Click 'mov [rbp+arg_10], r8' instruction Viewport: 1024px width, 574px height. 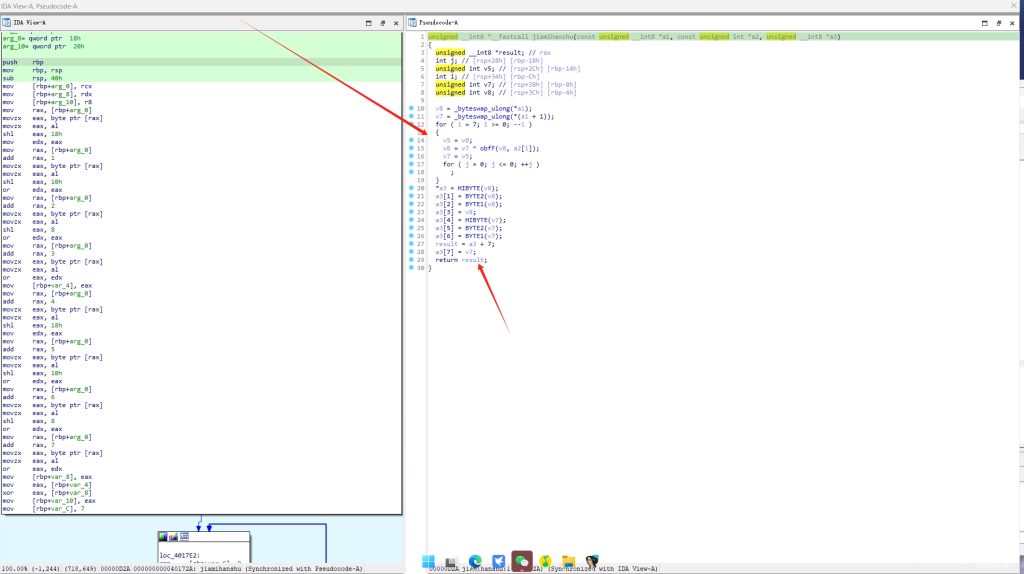[x=49, y=103]
